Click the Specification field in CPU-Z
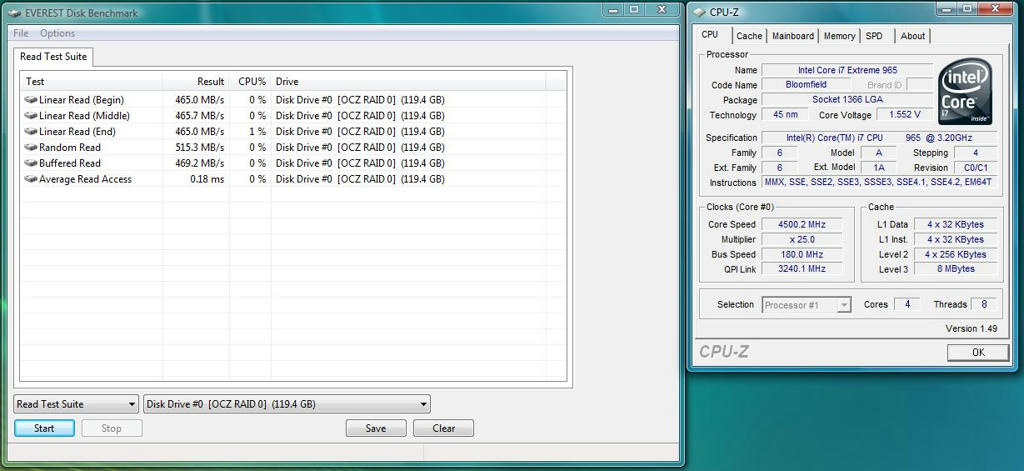Image resolution: width=1024 pixels, height=471 pixels. click(x=879, y=138)
